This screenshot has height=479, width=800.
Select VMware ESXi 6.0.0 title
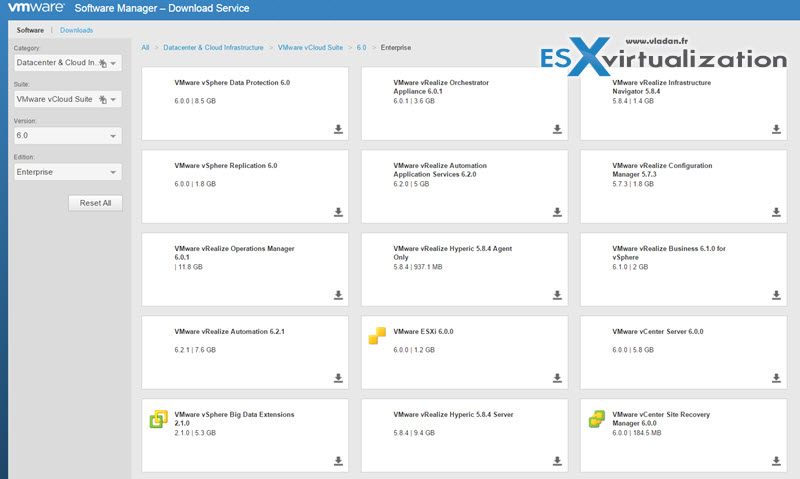423,332
